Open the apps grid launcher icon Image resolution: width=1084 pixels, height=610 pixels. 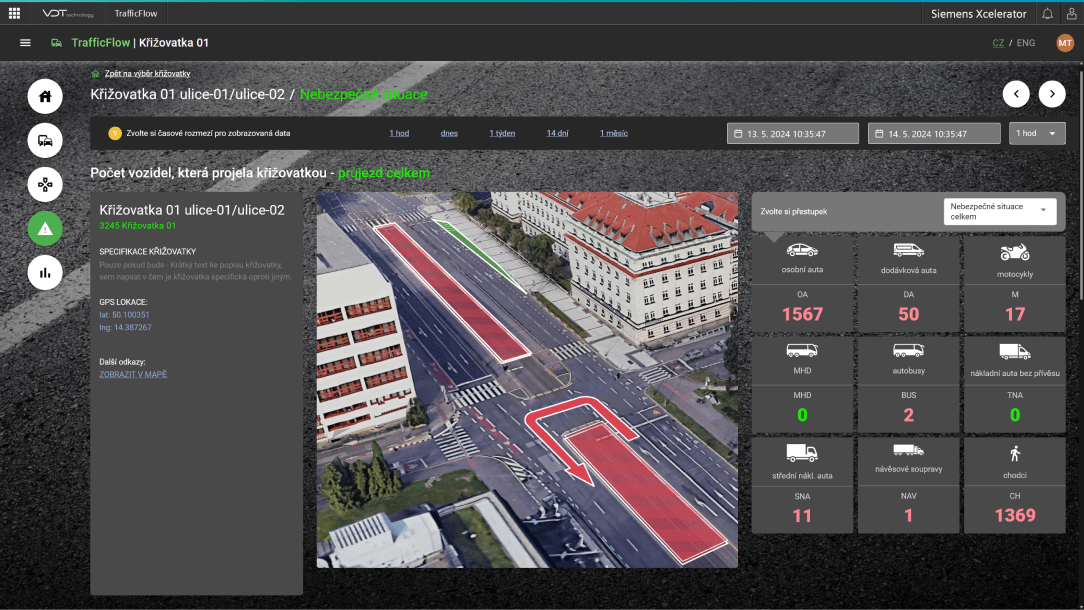coord(14,14)
